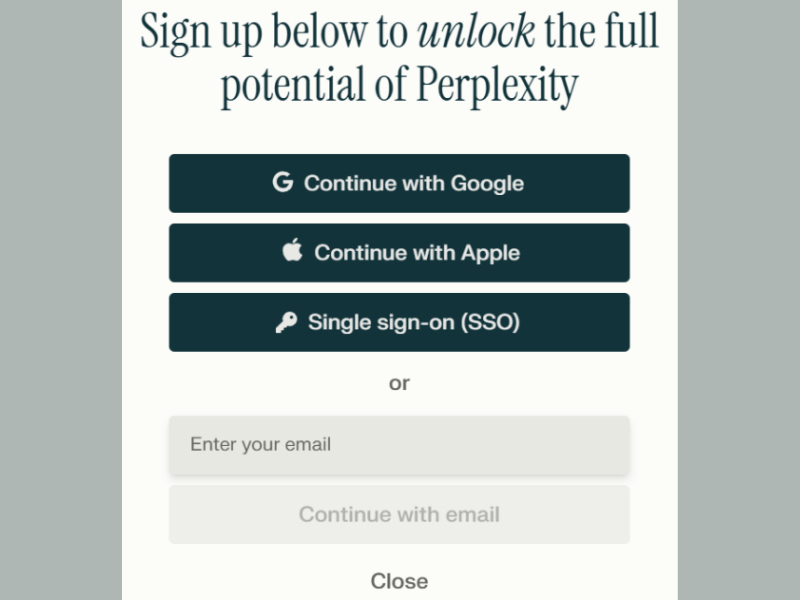Click the "(SSO)" text on third button
The height and width of the screenshot is (600, 800).
point(490,322)
